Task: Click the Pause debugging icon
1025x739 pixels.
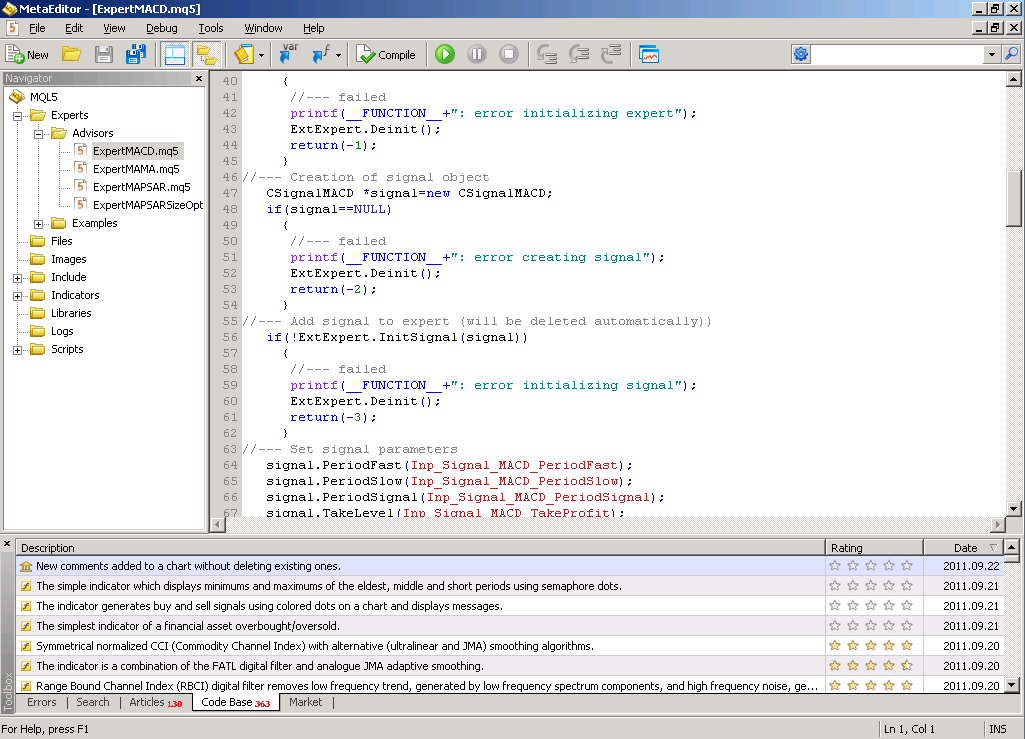Action: point(477,55)
